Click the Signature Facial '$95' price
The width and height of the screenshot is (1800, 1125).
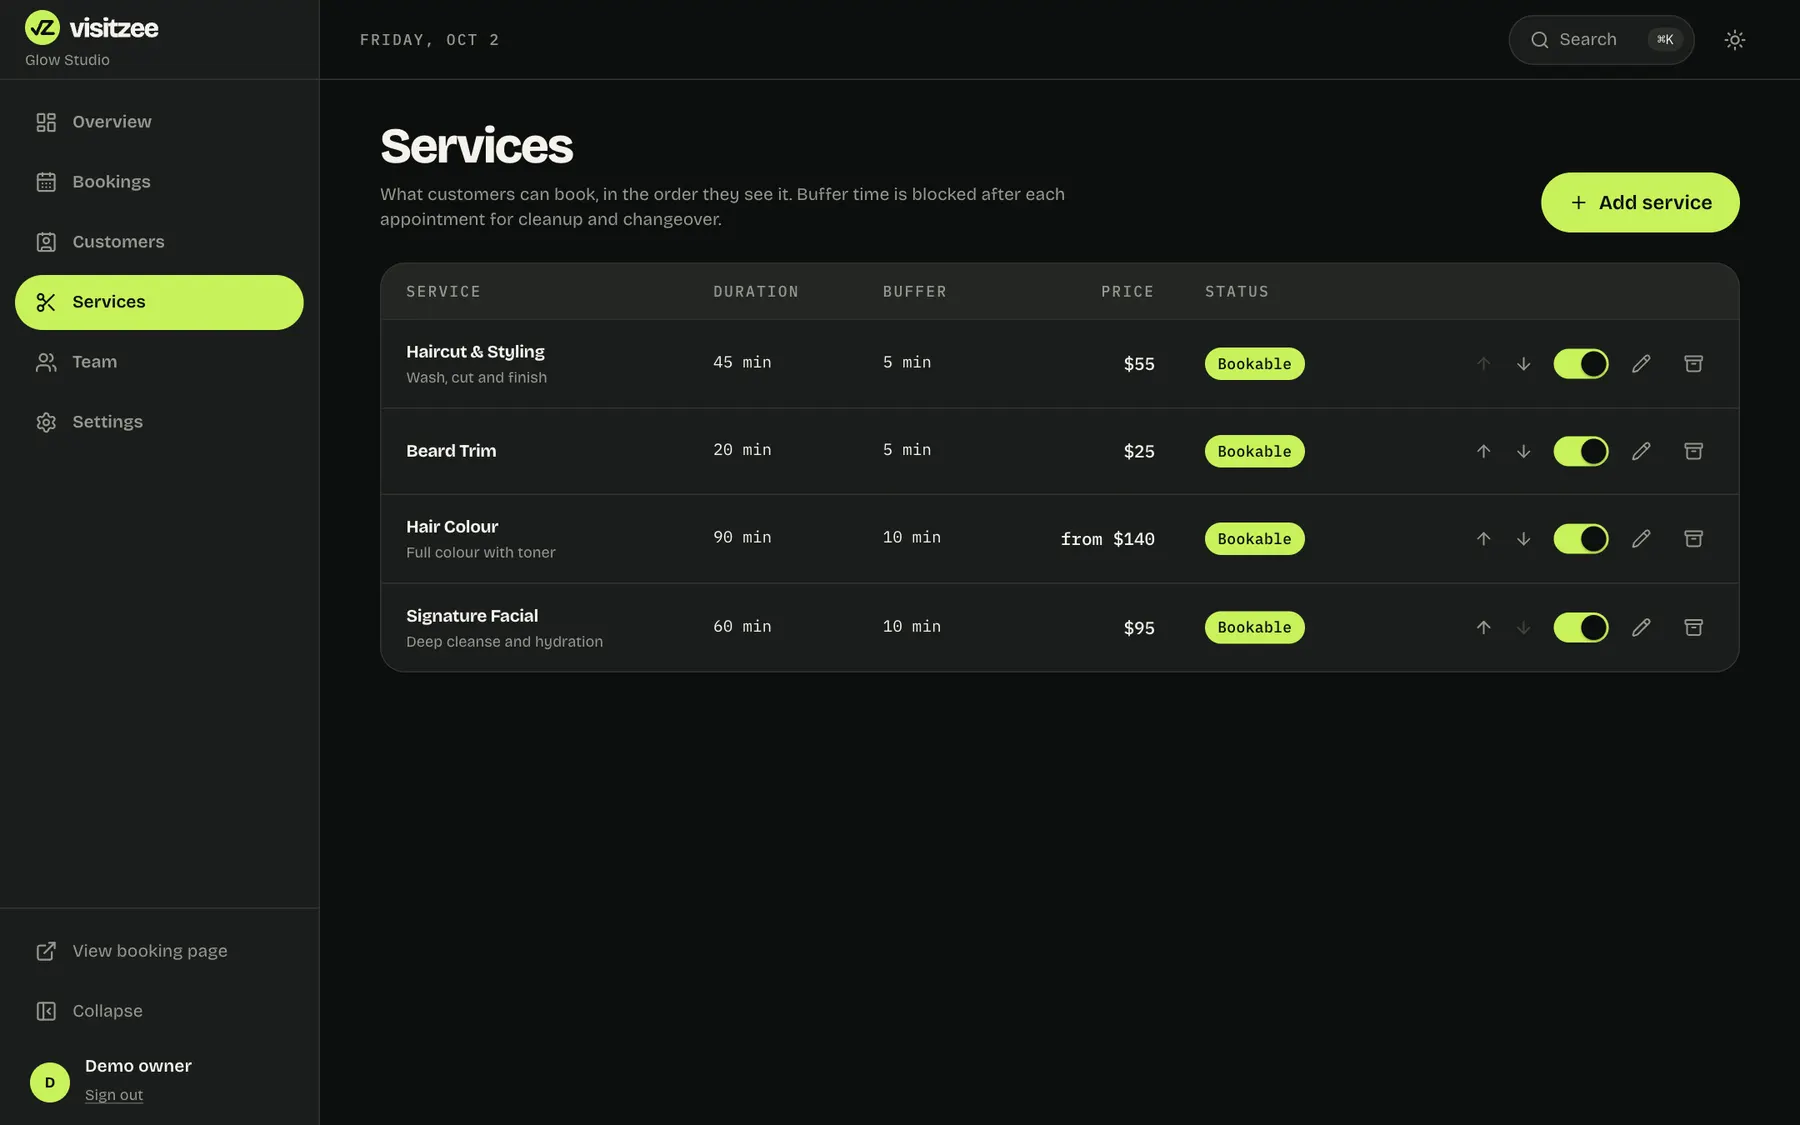coord(1139,628)
